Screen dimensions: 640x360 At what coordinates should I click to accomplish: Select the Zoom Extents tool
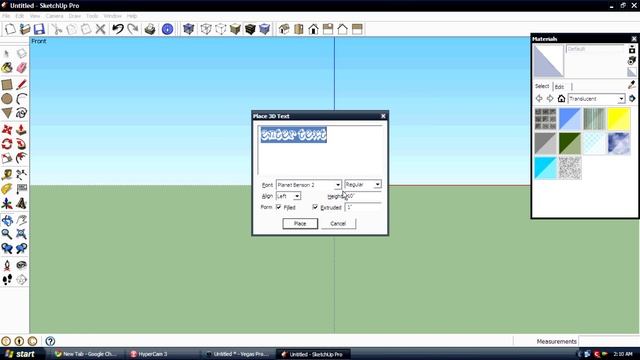click(22, 234)
